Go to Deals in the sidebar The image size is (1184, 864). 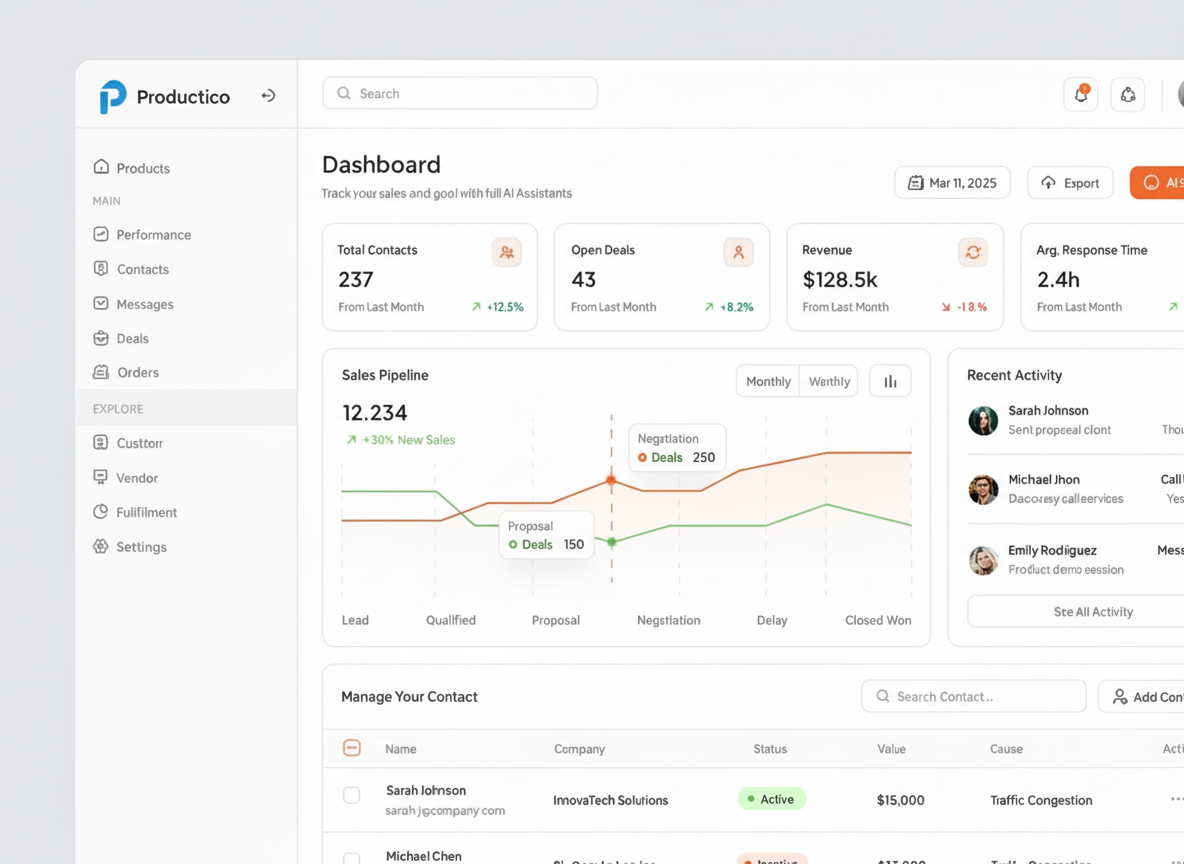[x=132, y=339]
